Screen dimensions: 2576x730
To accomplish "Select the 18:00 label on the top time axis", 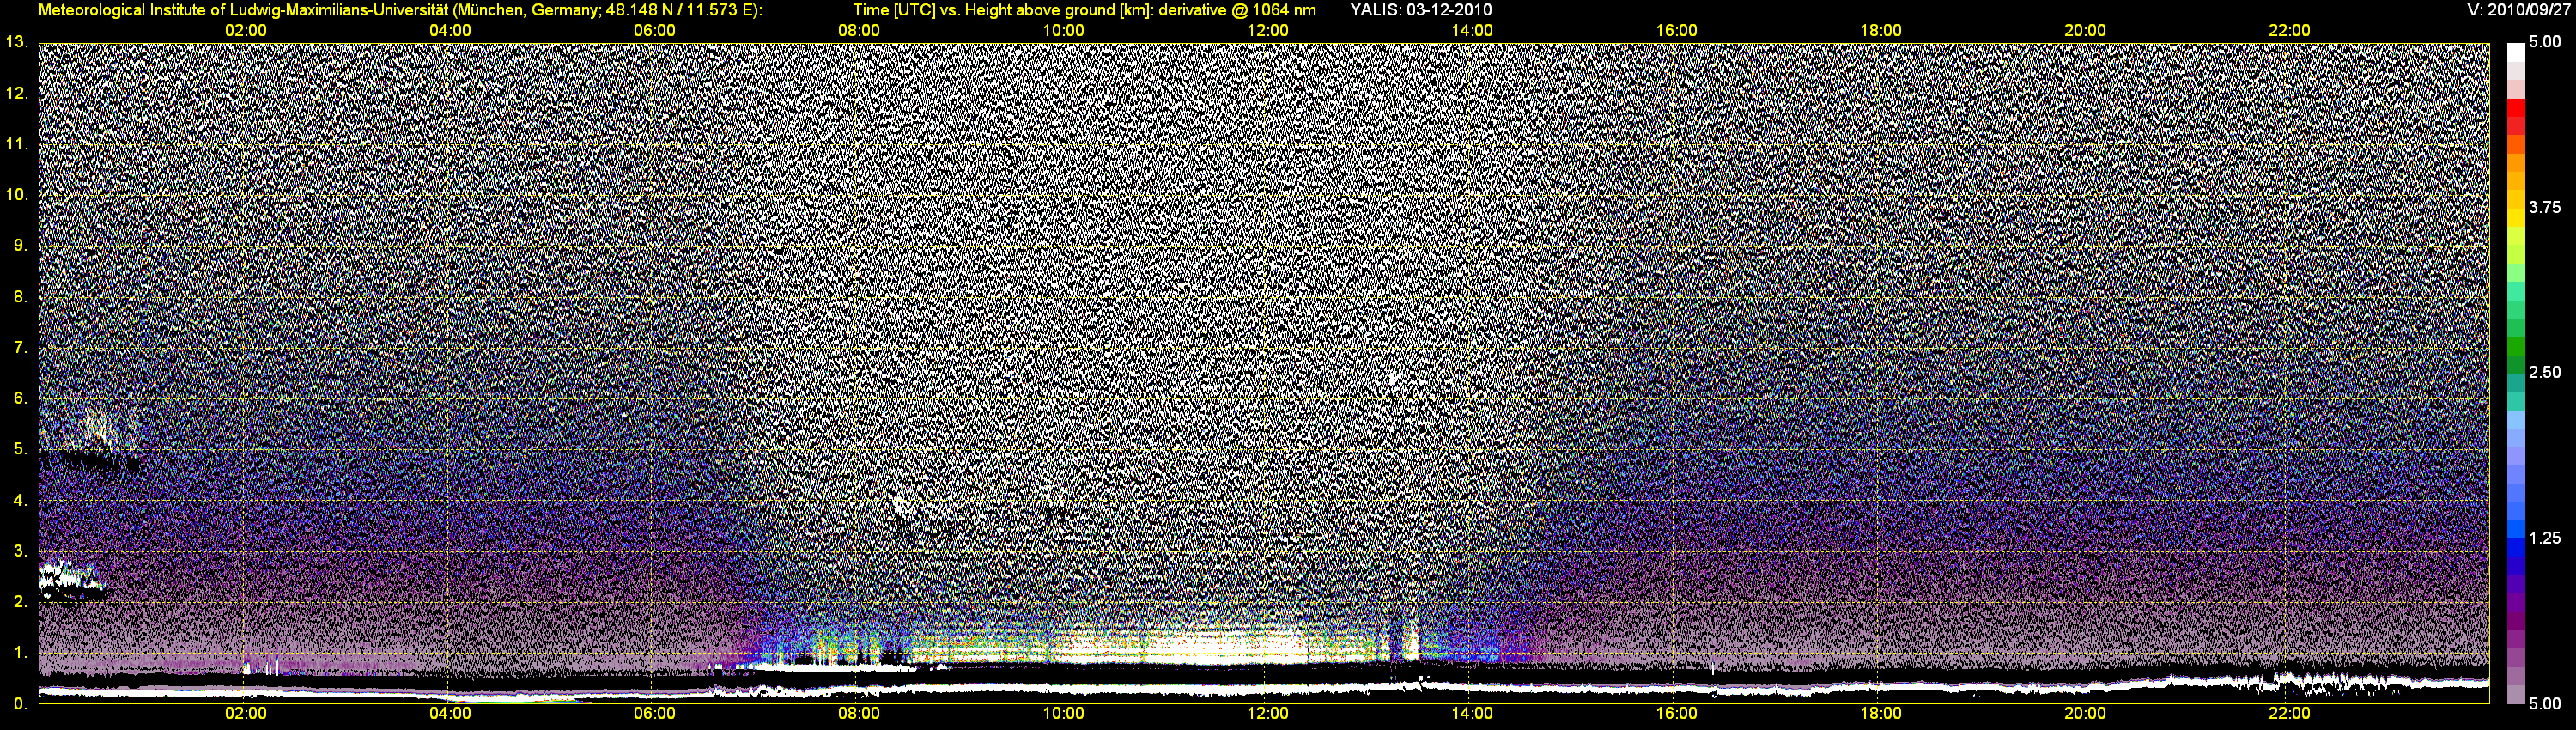I will coord(1880,31).
